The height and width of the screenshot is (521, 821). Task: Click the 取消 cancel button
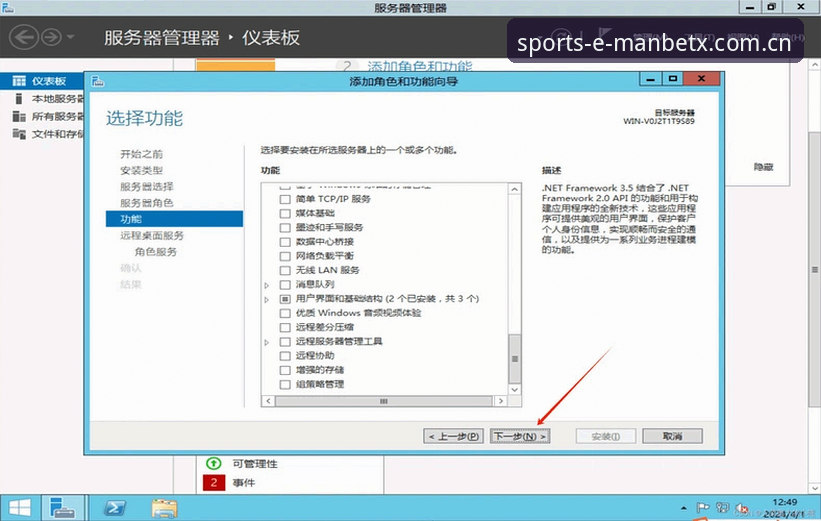pos(672,436)
